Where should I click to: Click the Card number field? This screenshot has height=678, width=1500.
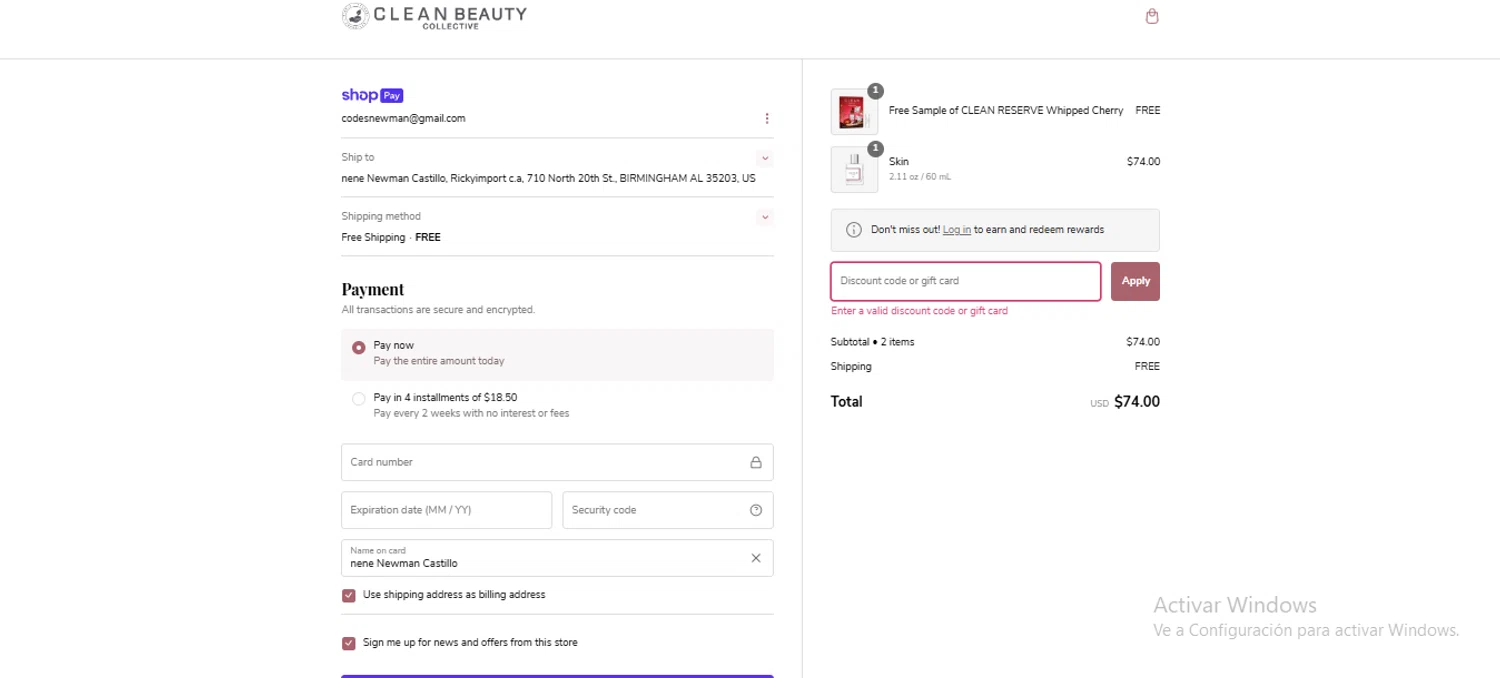coord(557,462)
